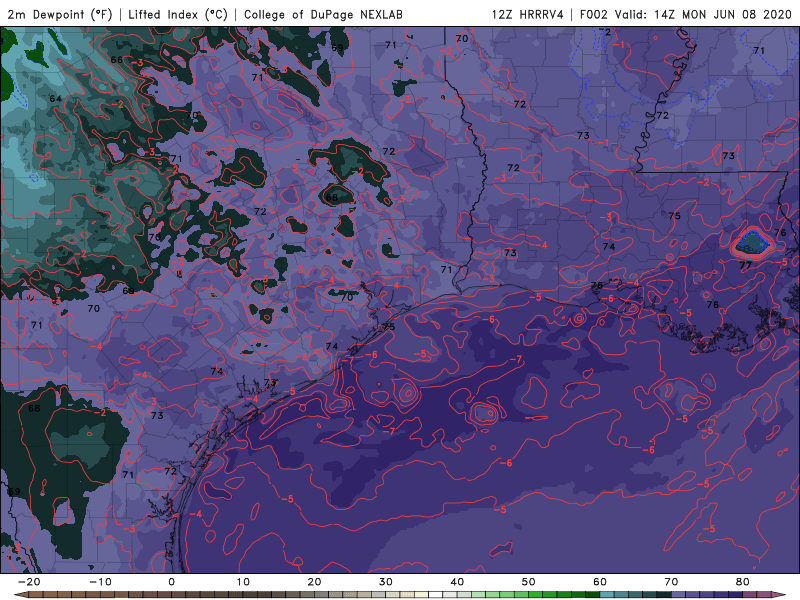Click the '2m Dewpoint (°F)' title text
The height and width of the screenshot is (600, 800).
60,15
